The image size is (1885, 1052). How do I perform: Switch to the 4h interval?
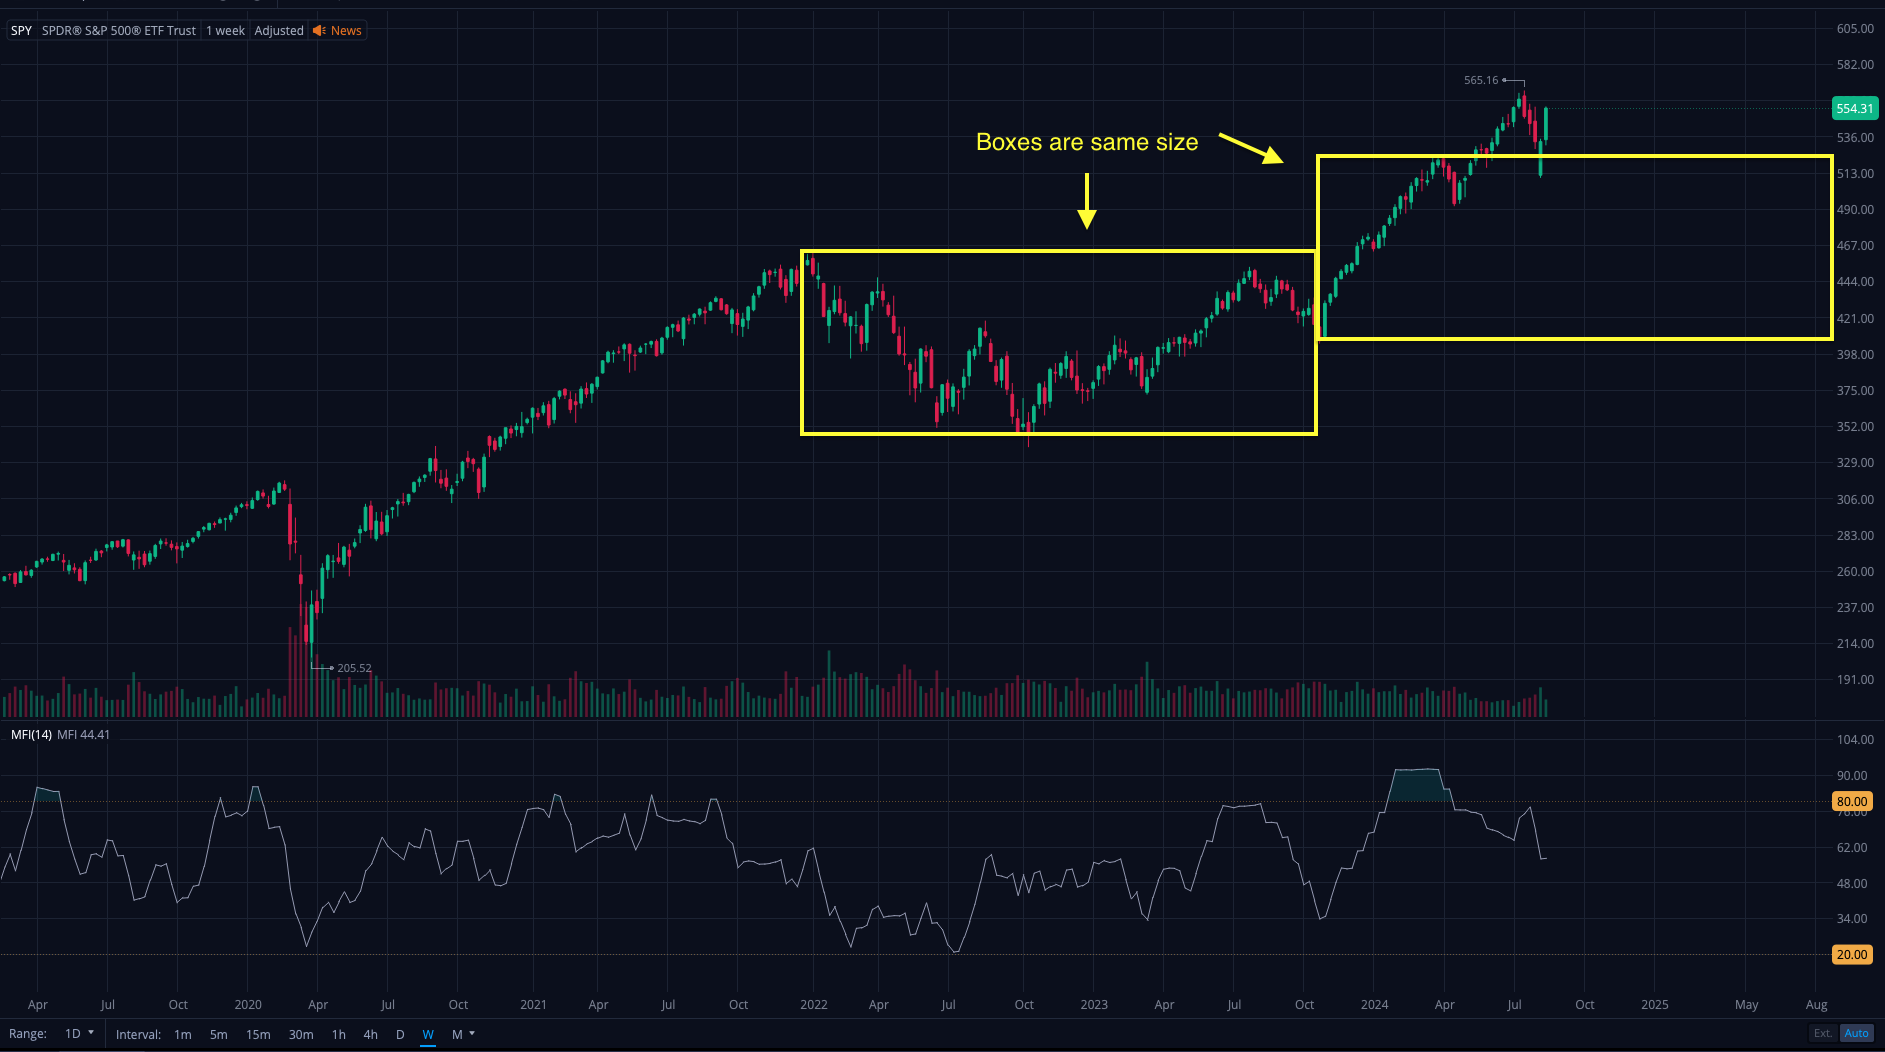point(371,1034)
